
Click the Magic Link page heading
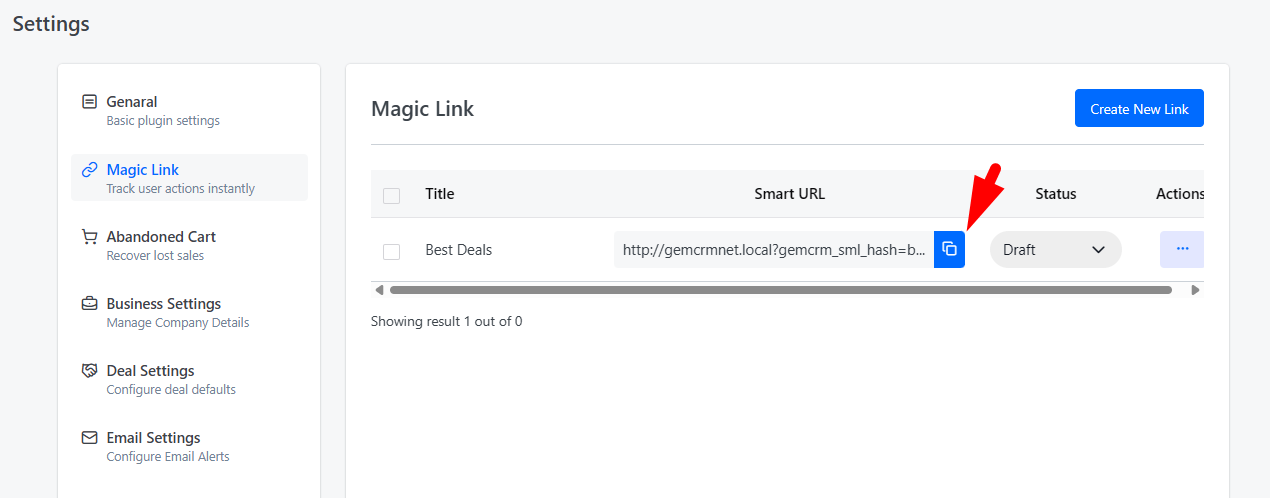(x=422, y=108)
